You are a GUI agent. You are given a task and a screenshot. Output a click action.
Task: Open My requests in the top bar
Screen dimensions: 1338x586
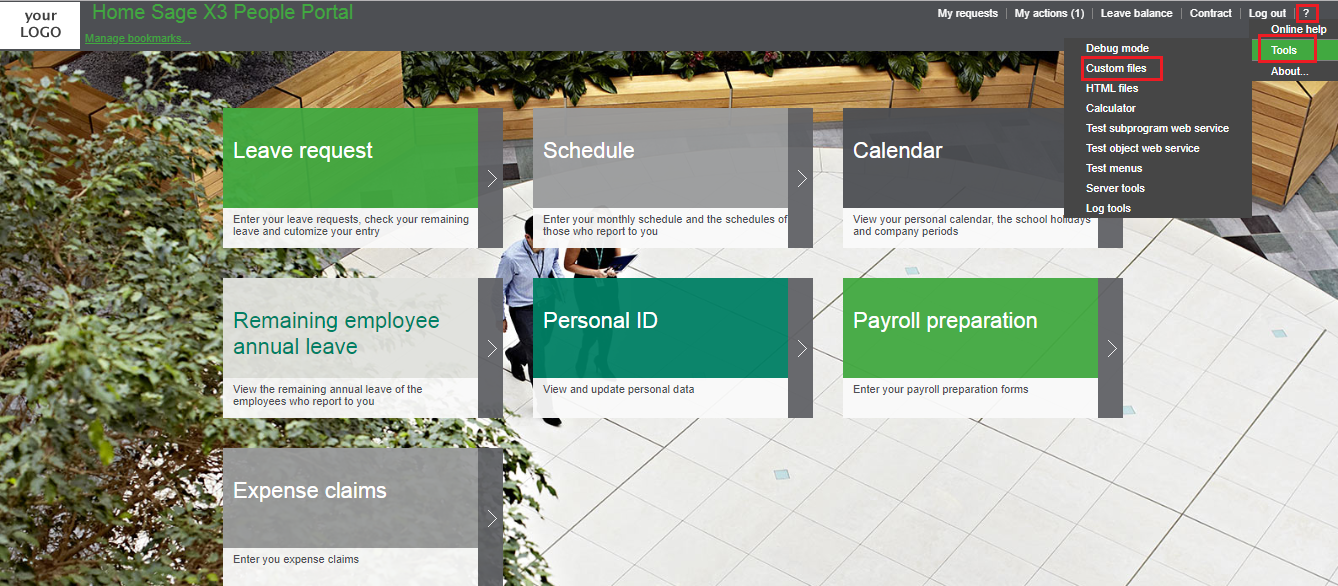tap(967, 13)
